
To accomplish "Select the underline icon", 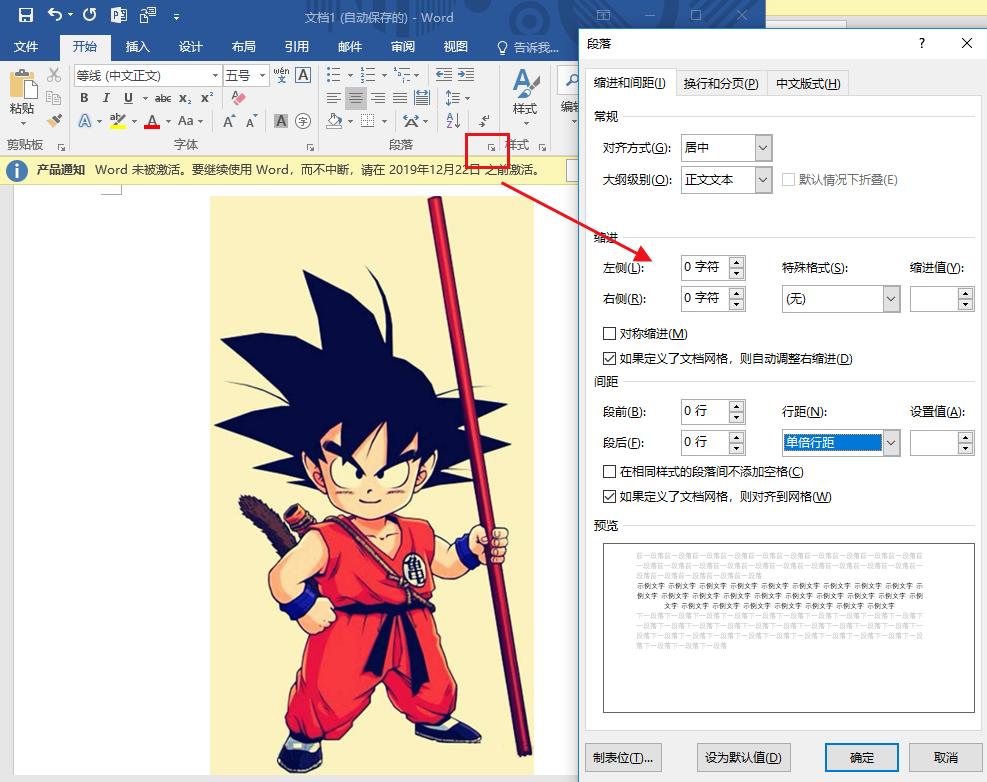I will [x=129, y=98].
